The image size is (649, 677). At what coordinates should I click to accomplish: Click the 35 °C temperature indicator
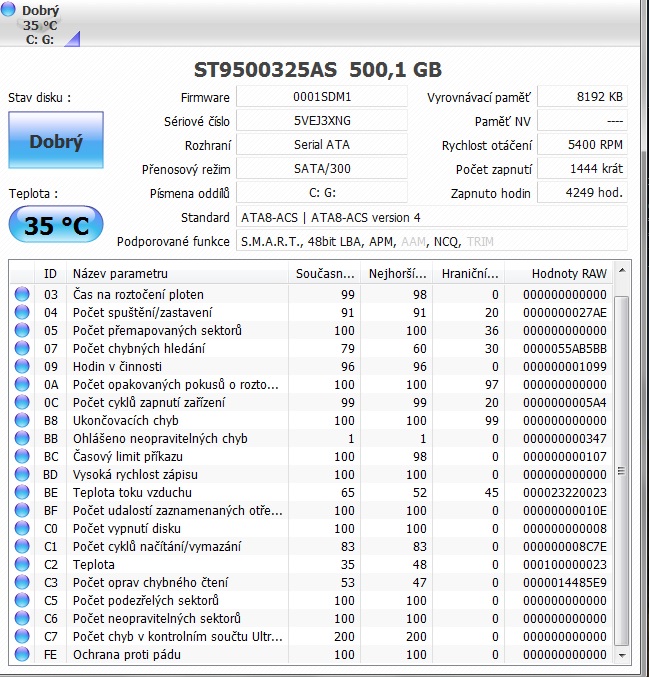click(x=56, y=225)
